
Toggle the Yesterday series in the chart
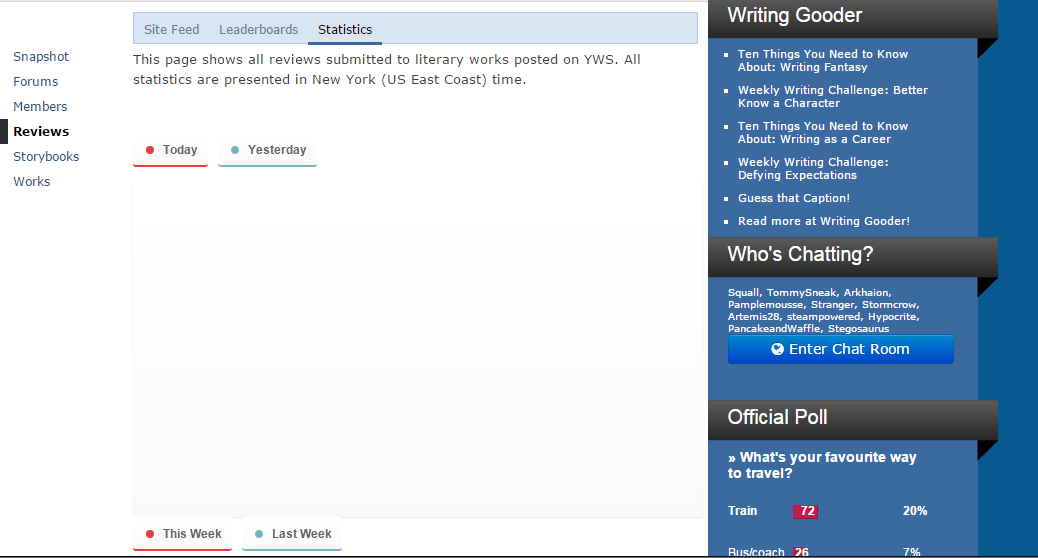click(x=267, y=151)
